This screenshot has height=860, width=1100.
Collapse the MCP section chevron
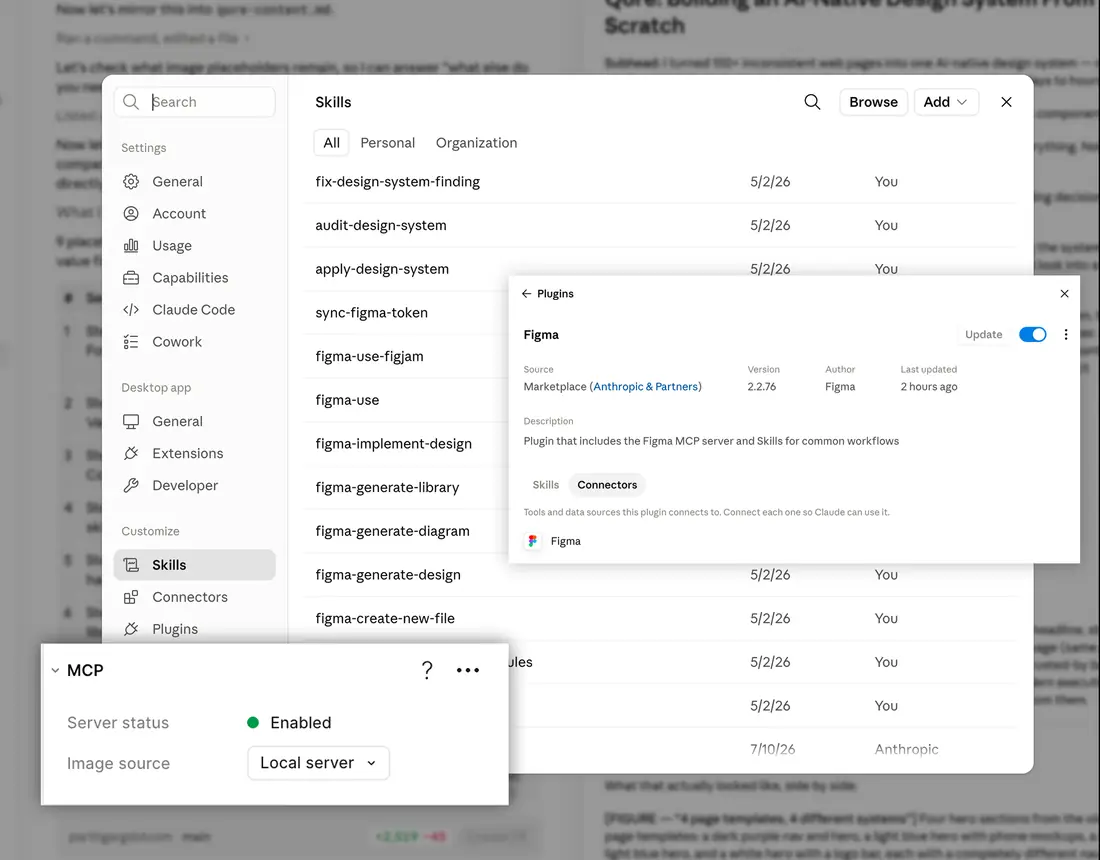click(x=55, y=671)
